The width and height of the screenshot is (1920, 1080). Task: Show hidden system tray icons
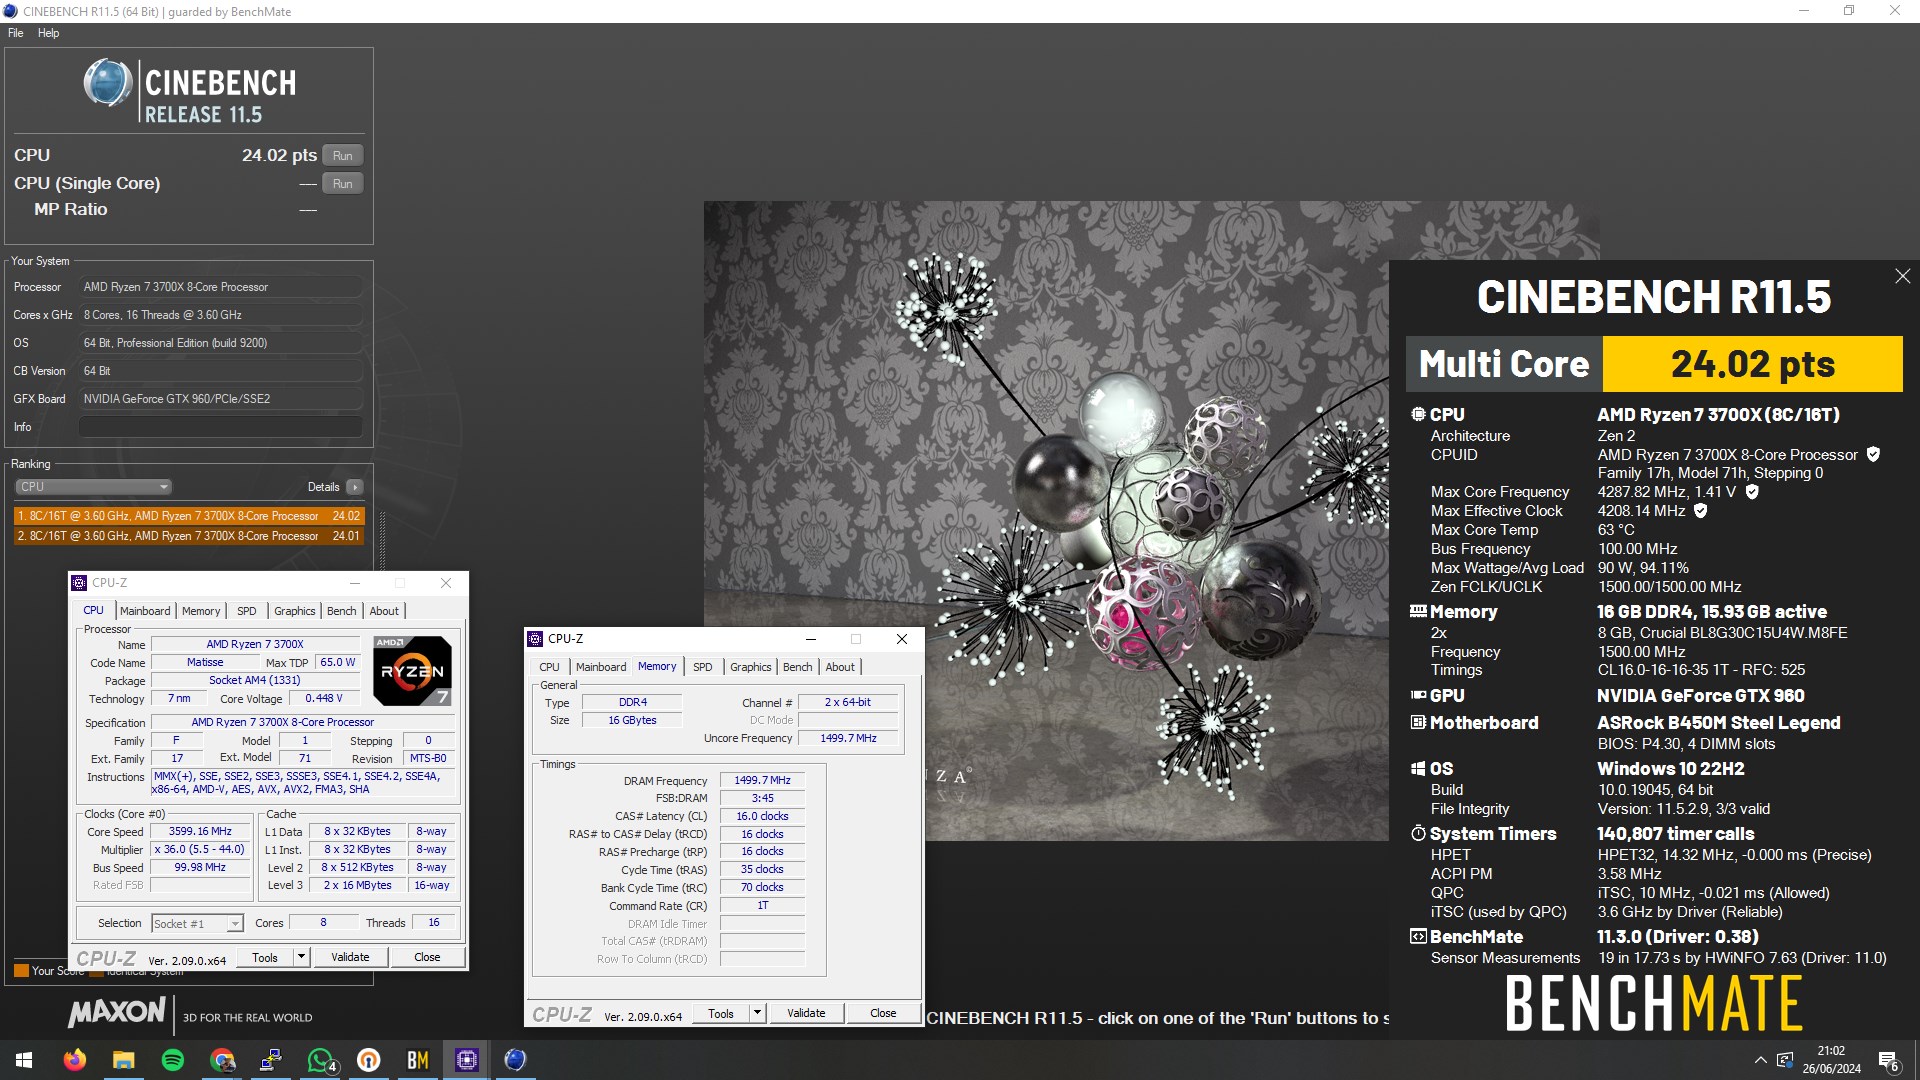pyautogui.click(x=1760, y=1060)
